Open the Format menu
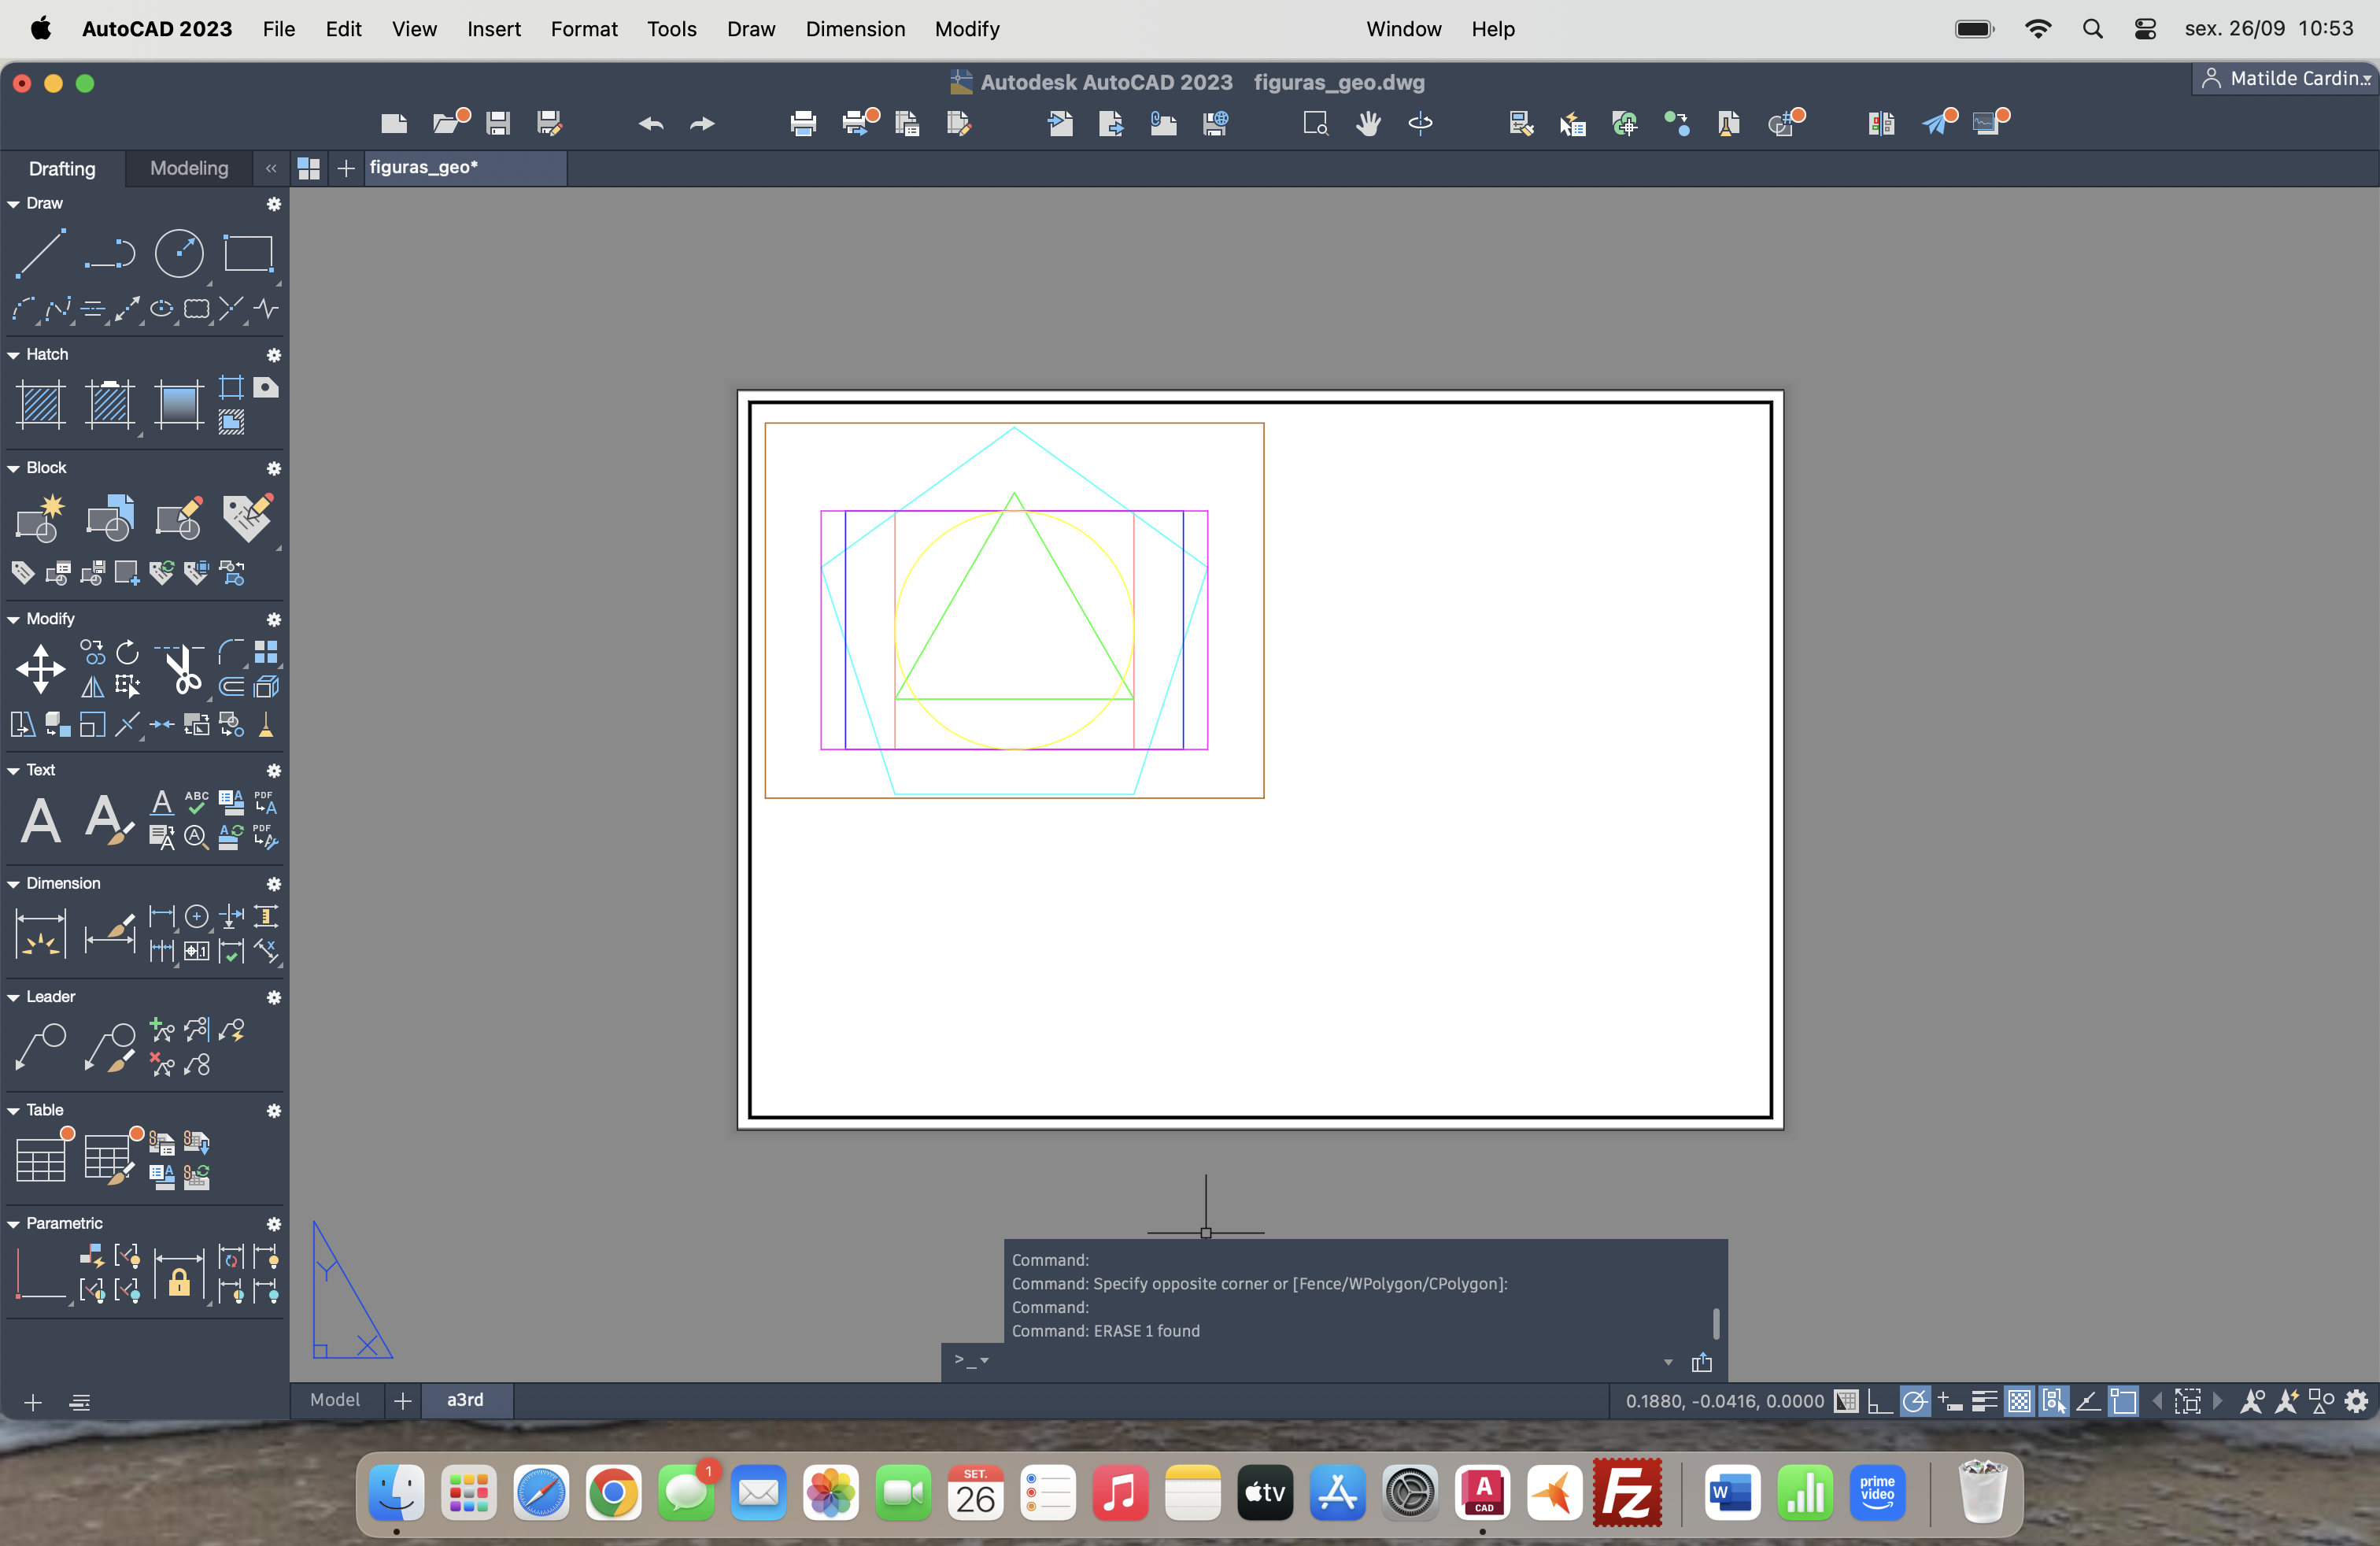 click(x=583, y=29)
